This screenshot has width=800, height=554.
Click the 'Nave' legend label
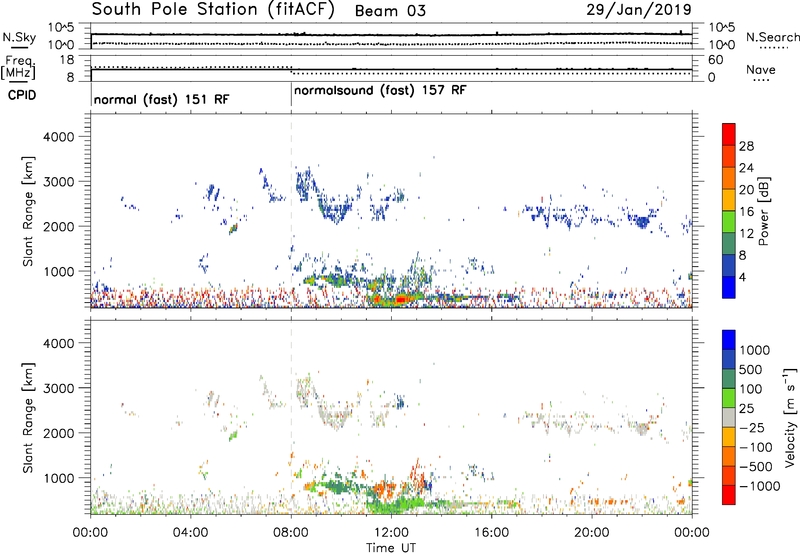tap(761, 70)
